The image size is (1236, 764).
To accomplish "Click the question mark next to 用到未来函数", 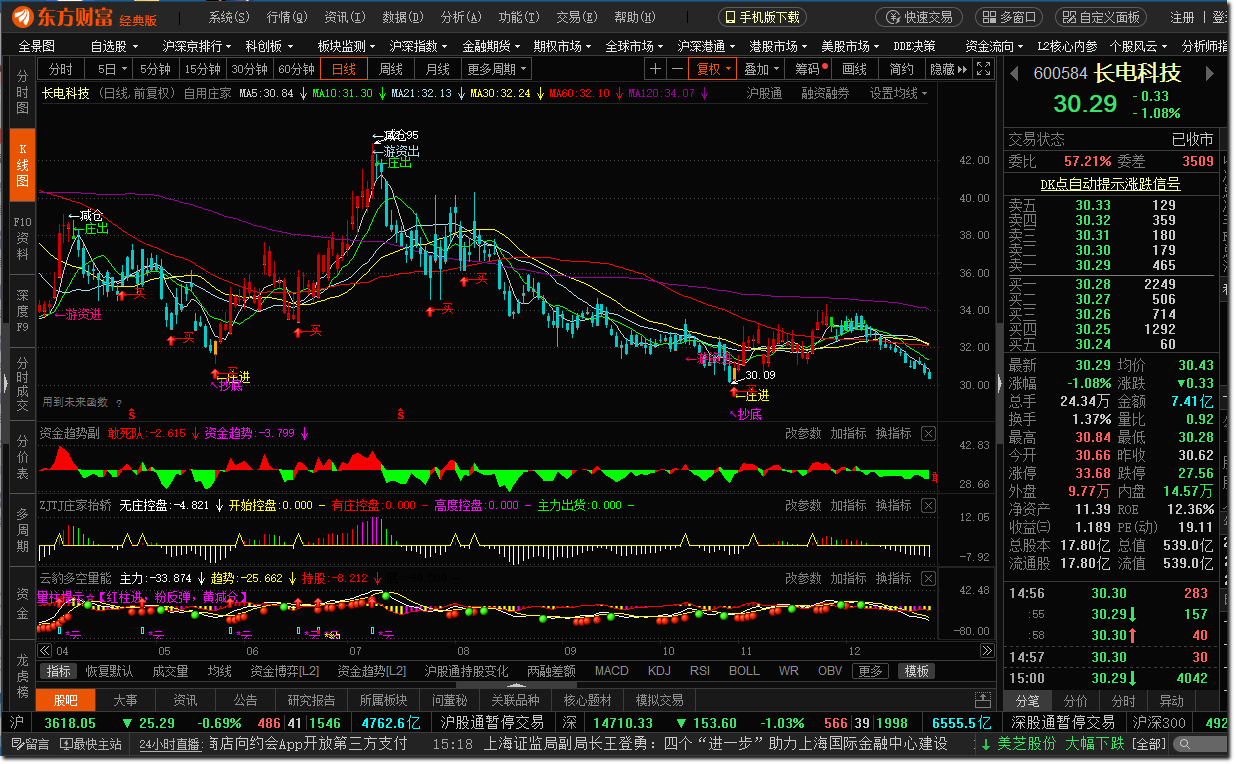I will click(119, 403).
